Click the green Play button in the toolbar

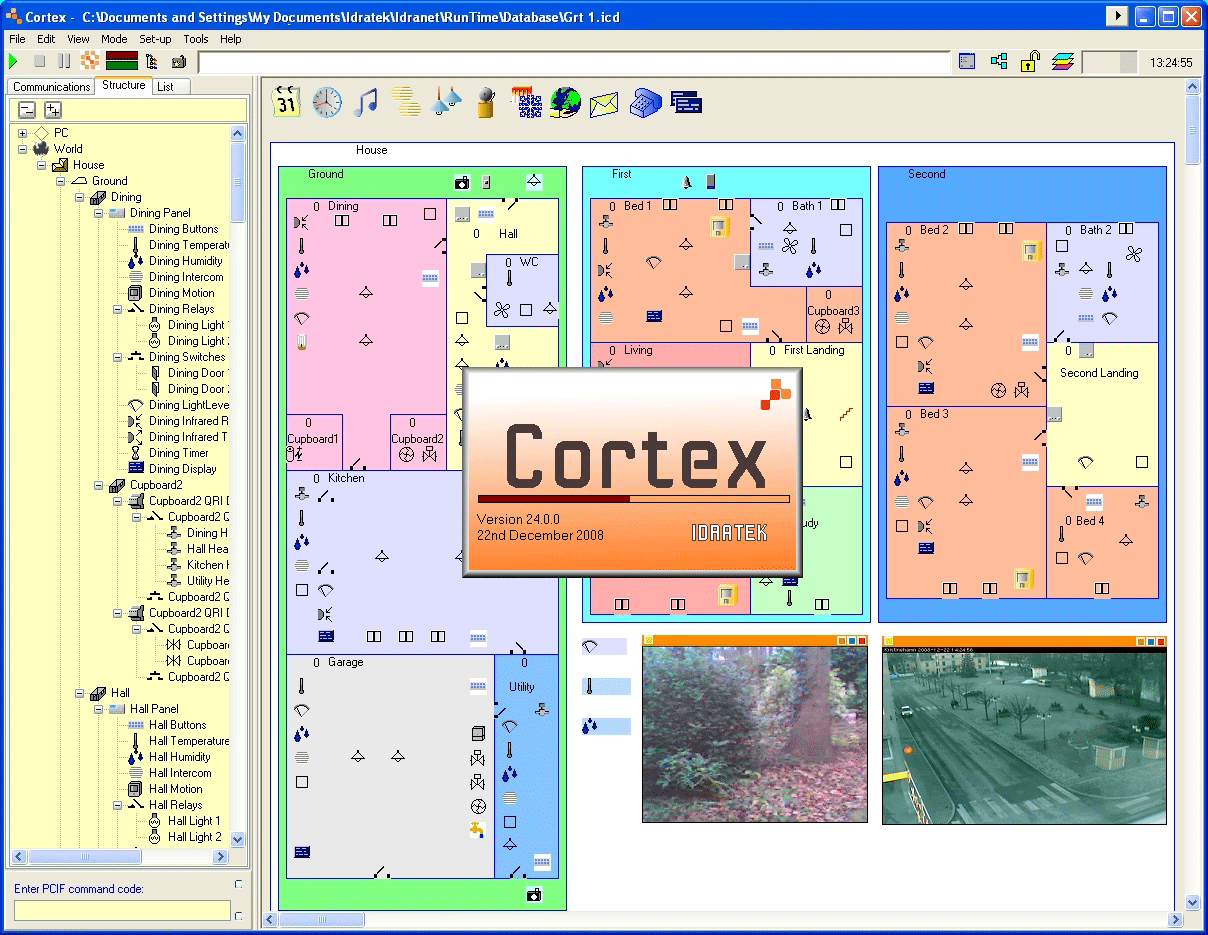[14, 61]
